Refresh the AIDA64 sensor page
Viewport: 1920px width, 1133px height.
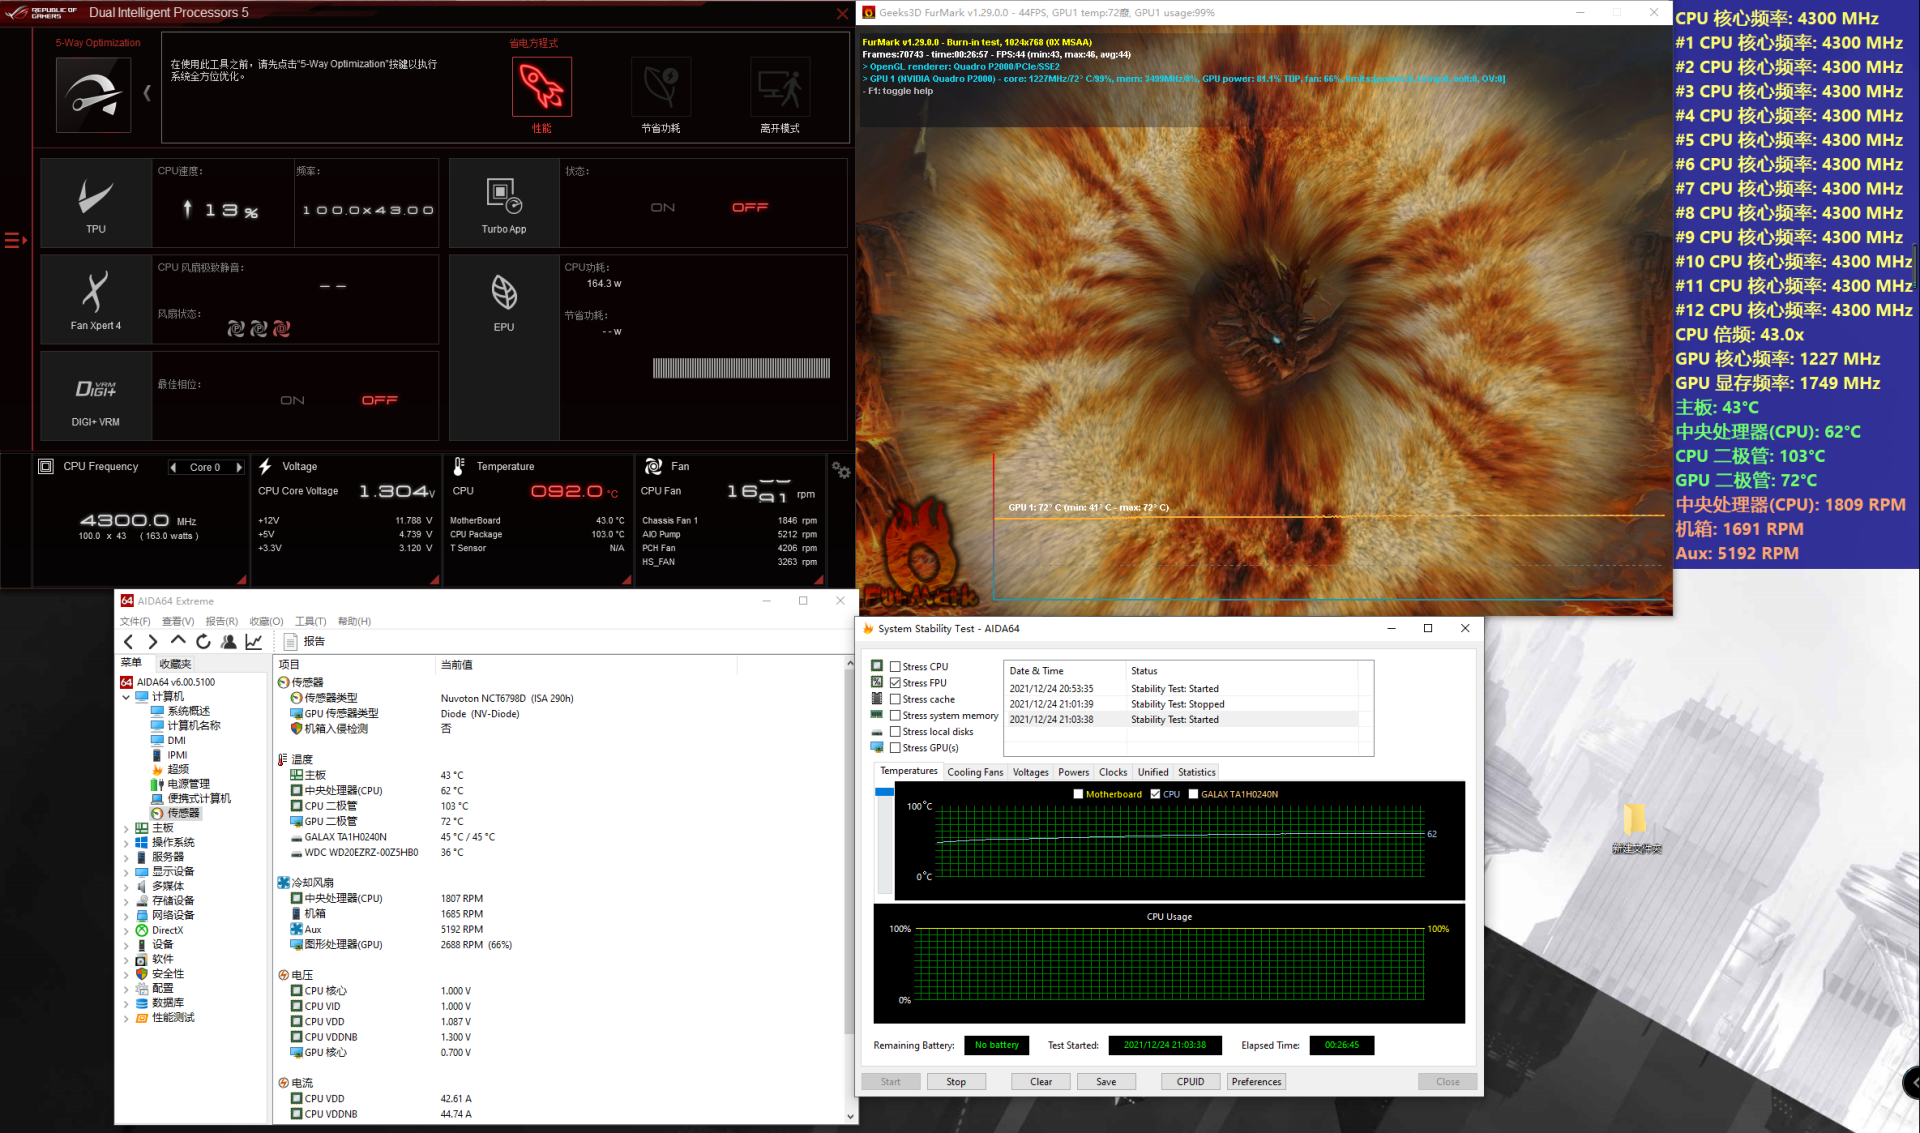click(203, 642)
